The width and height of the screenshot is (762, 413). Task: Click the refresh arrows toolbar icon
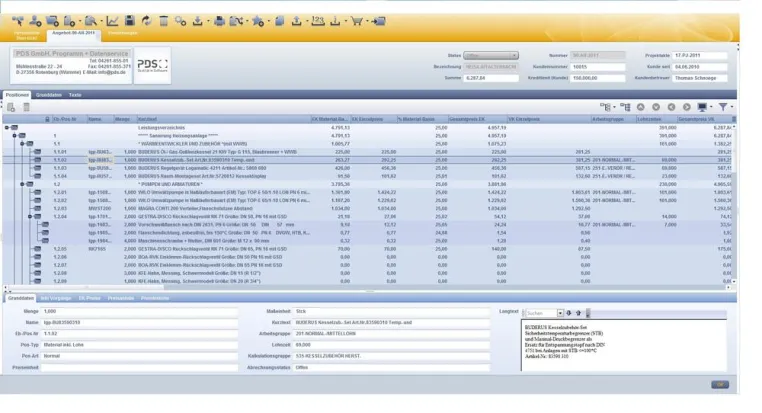pos(146,20)
